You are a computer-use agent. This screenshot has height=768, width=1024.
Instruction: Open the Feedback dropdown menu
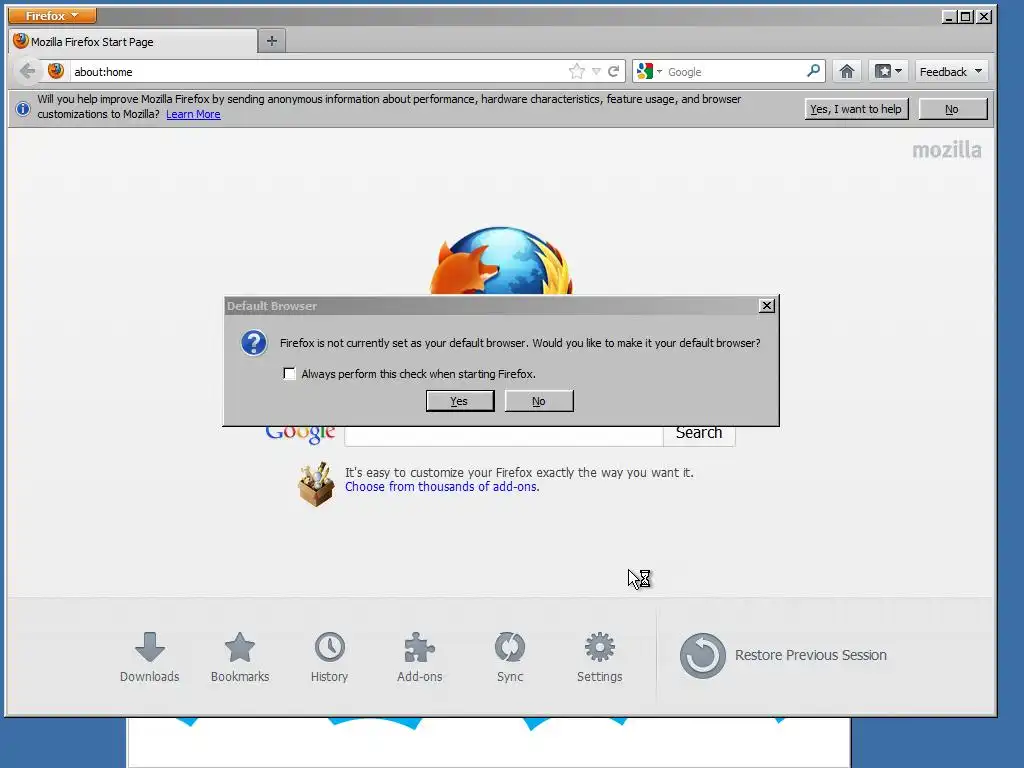point(951,71)
